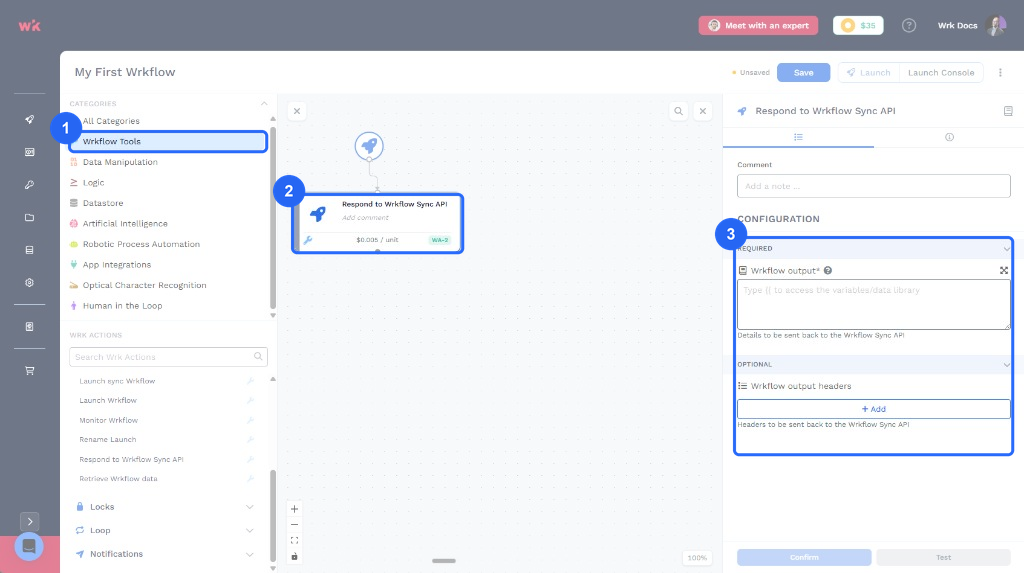Click the $35 credits balance
Screen dimensions: 1024x573
[x=858, y=25]
